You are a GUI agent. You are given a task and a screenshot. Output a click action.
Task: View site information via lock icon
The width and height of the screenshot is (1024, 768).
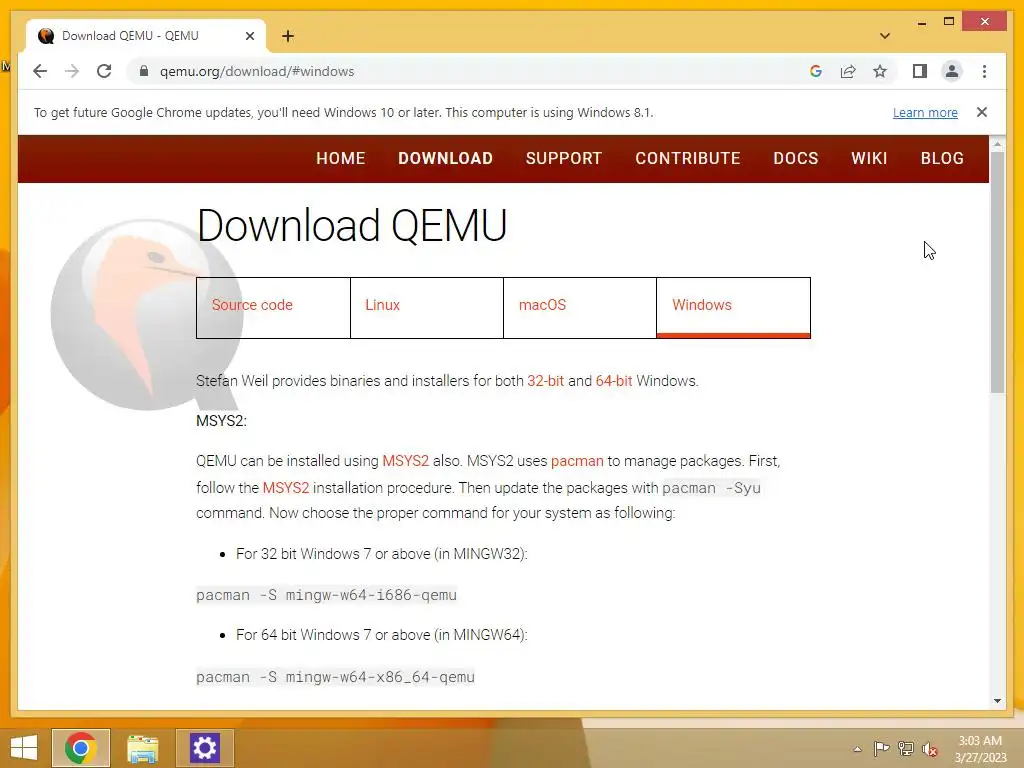[x=144, y=71]
